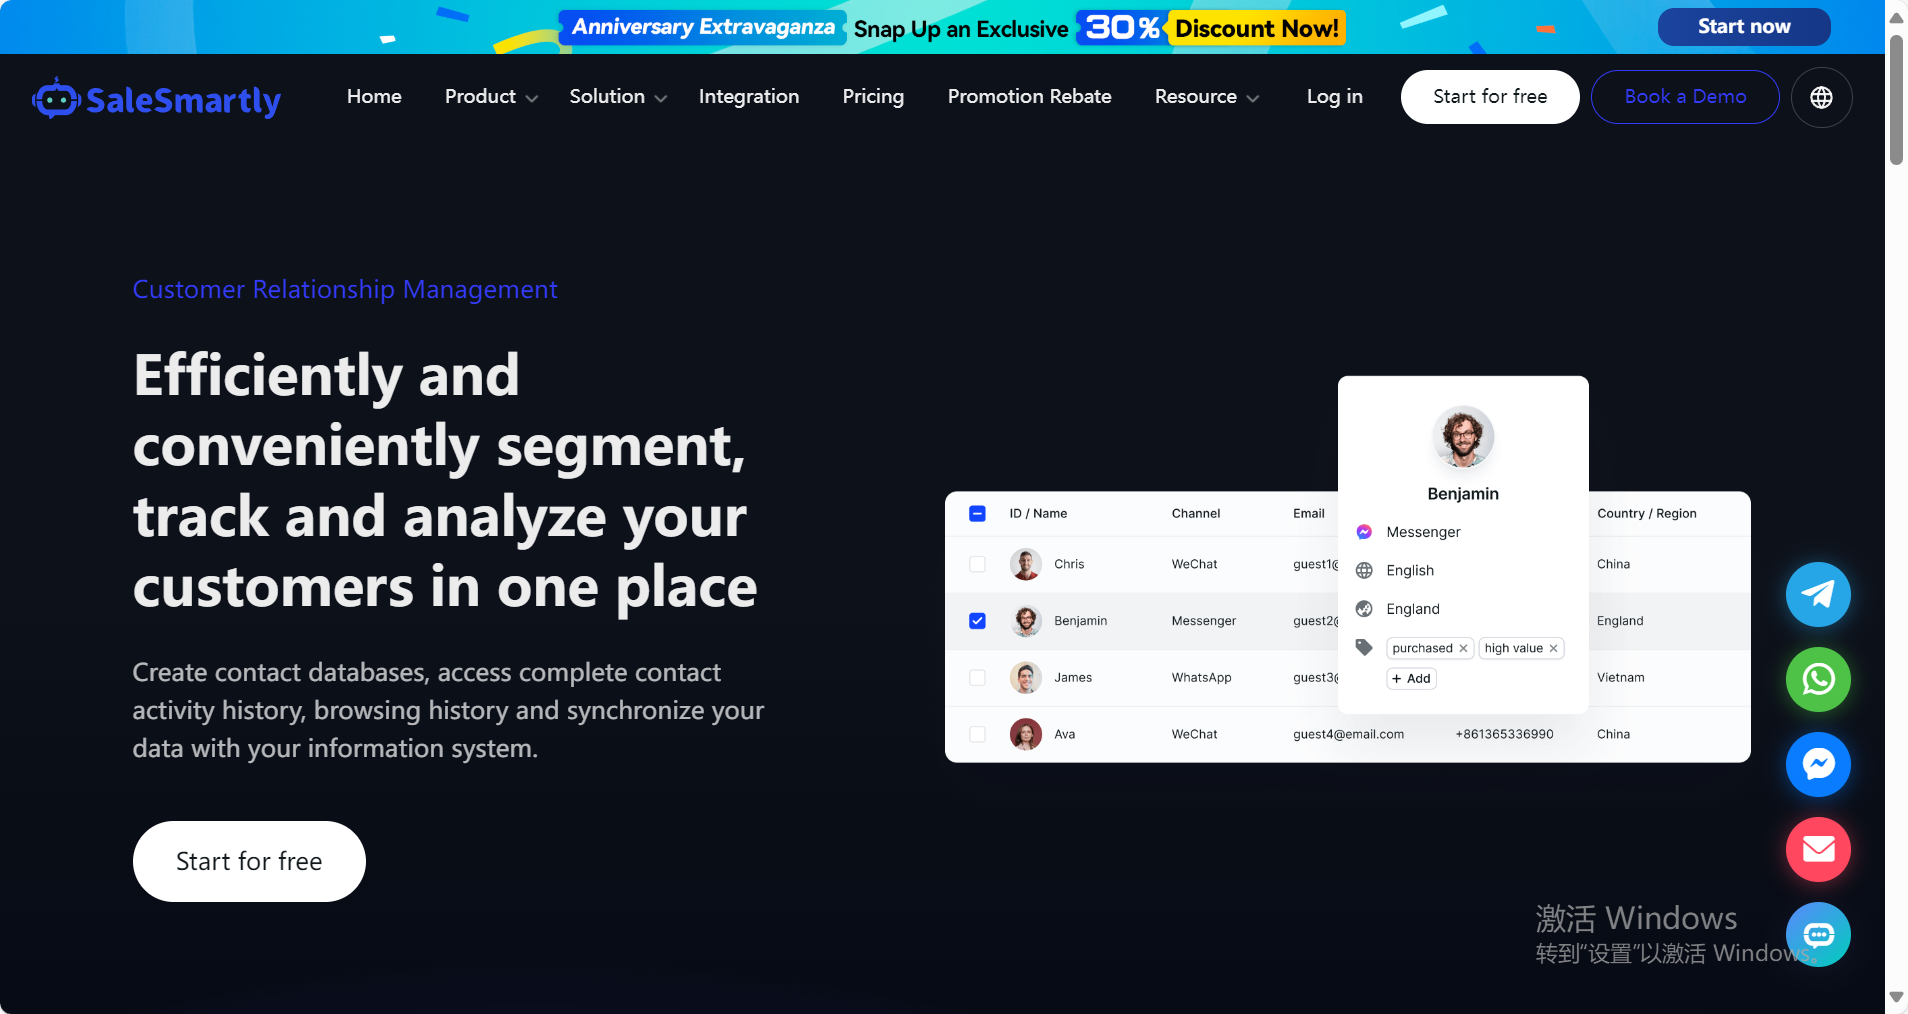Open the language globe selector
The image size is (1908, 1014).
1821,97
